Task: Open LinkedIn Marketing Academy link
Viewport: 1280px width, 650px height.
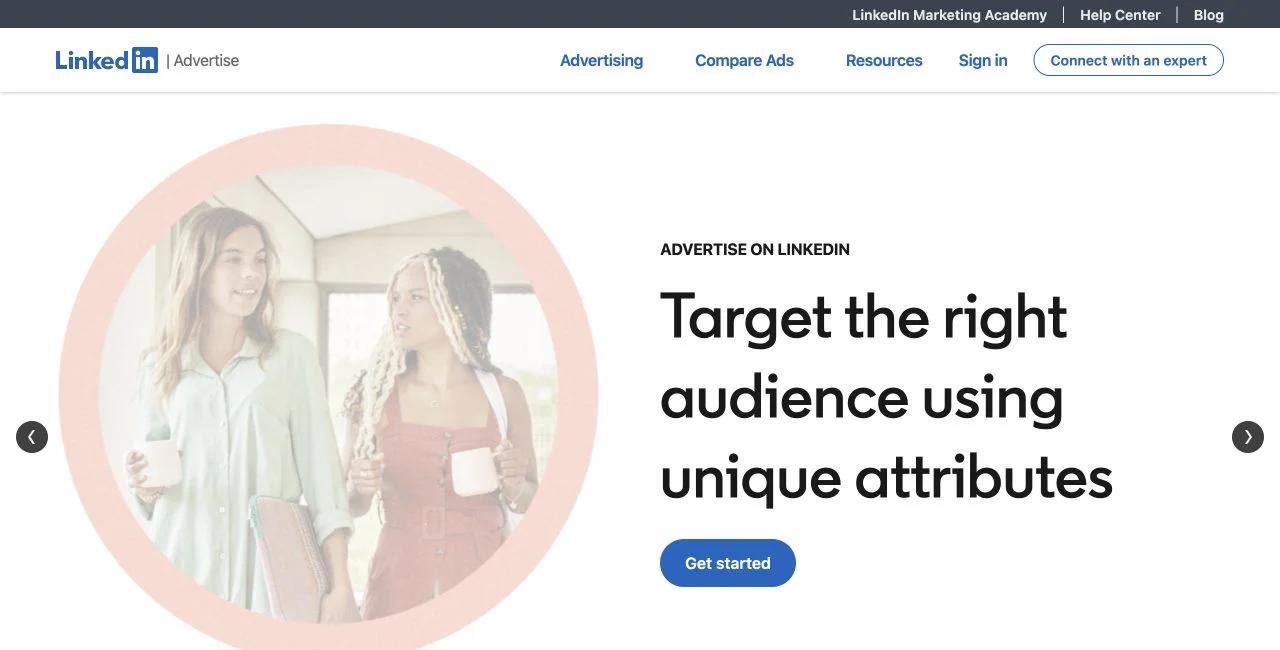Action: pyautogui.click(x=949, y=15)
